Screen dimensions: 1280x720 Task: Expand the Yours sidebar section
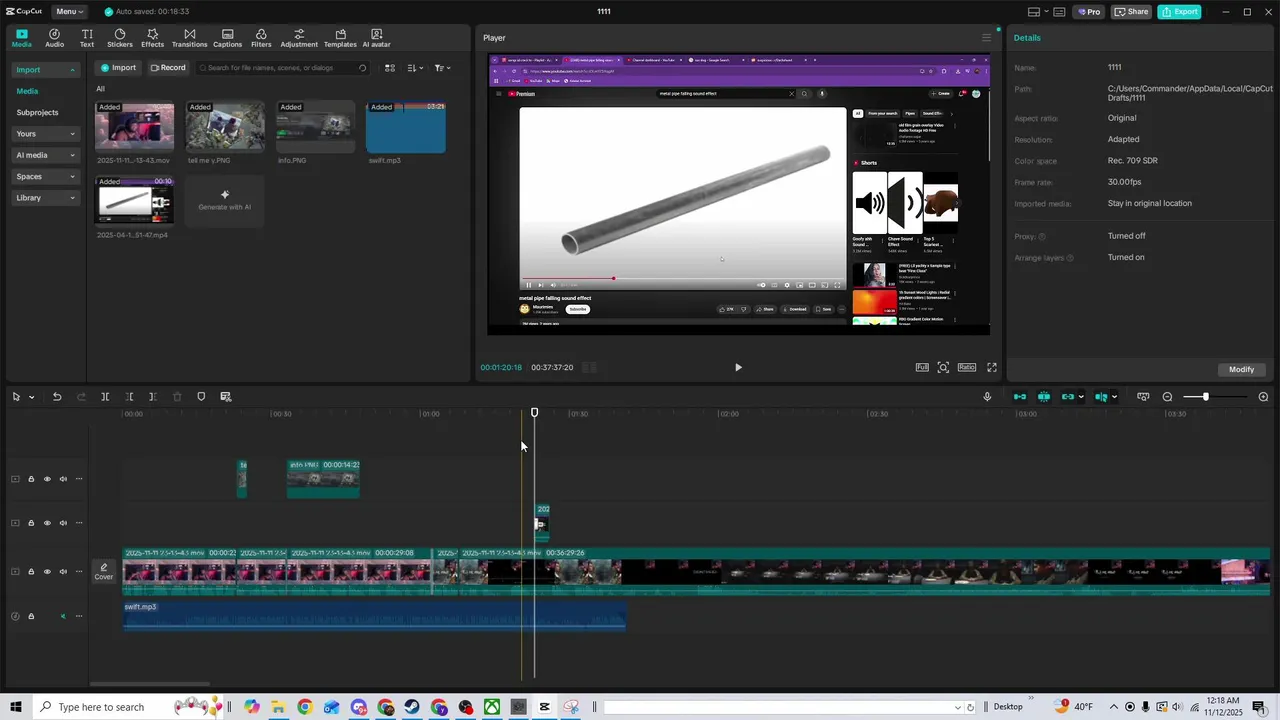(x=46, y=134)
